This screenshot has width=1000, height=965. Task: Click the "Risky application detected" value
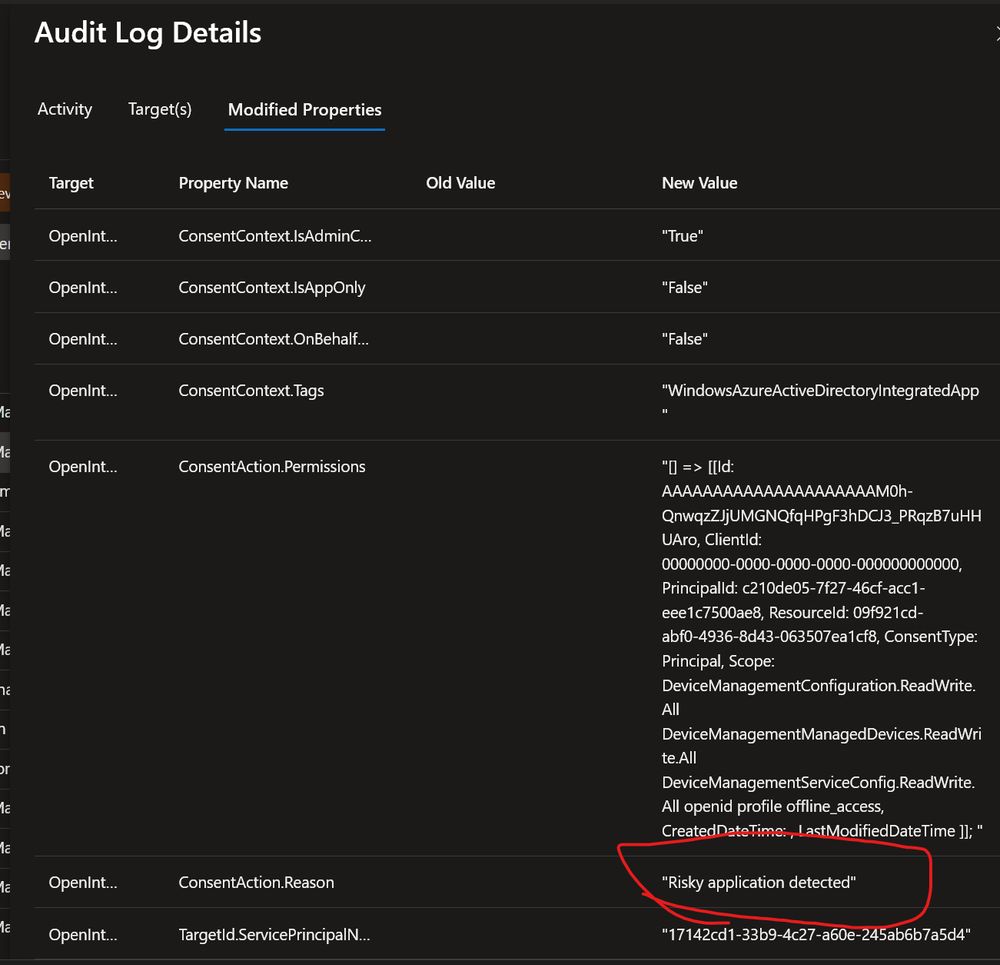coord(758,882)
